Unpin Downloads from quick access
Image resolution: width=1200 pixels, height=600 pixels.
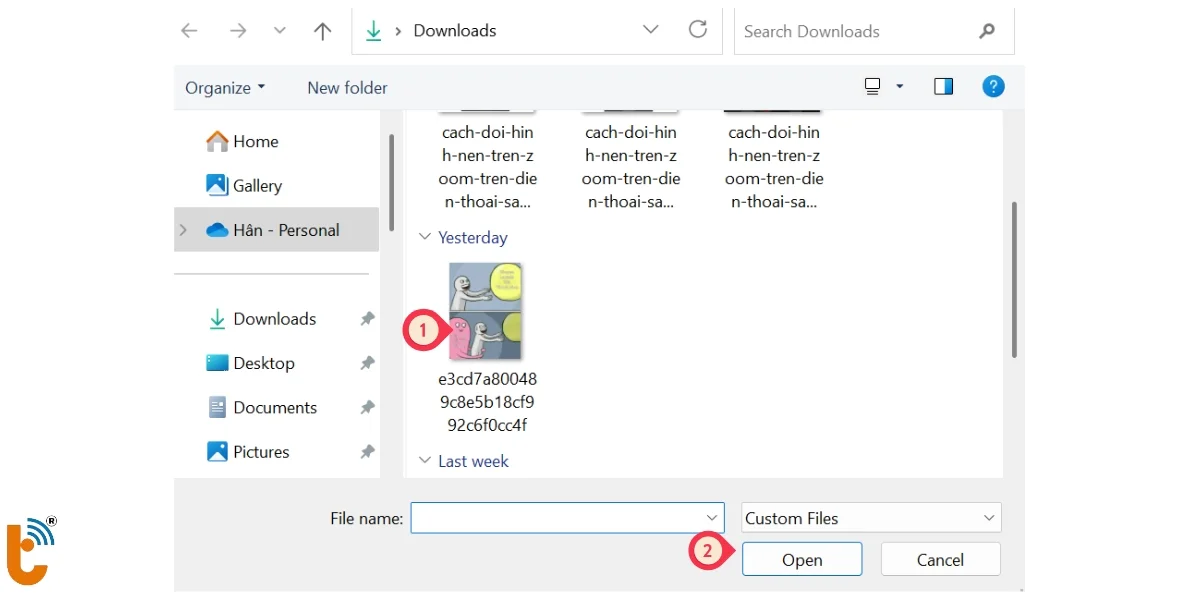(x=367, y=319)
